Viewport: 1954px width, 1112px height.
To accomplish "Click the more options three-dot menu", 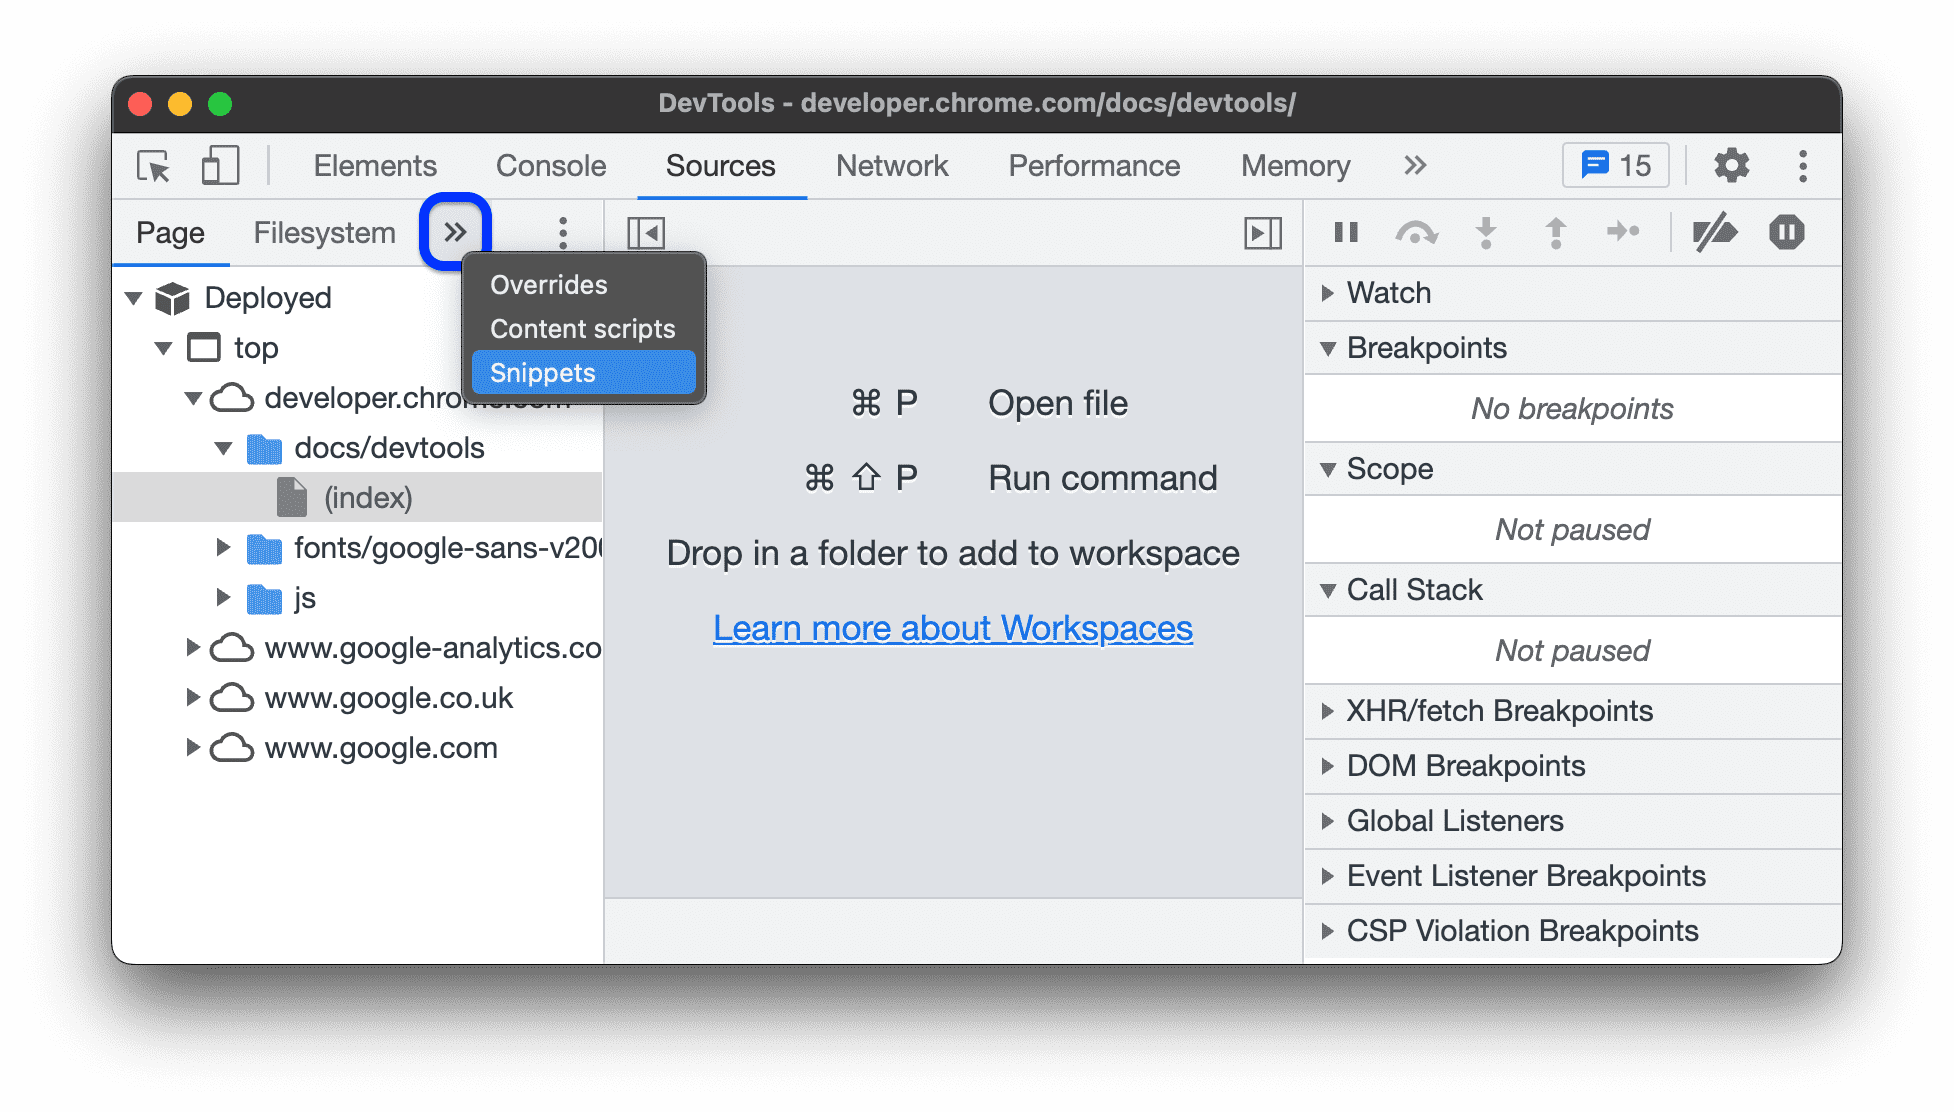I will click(561, 231).
